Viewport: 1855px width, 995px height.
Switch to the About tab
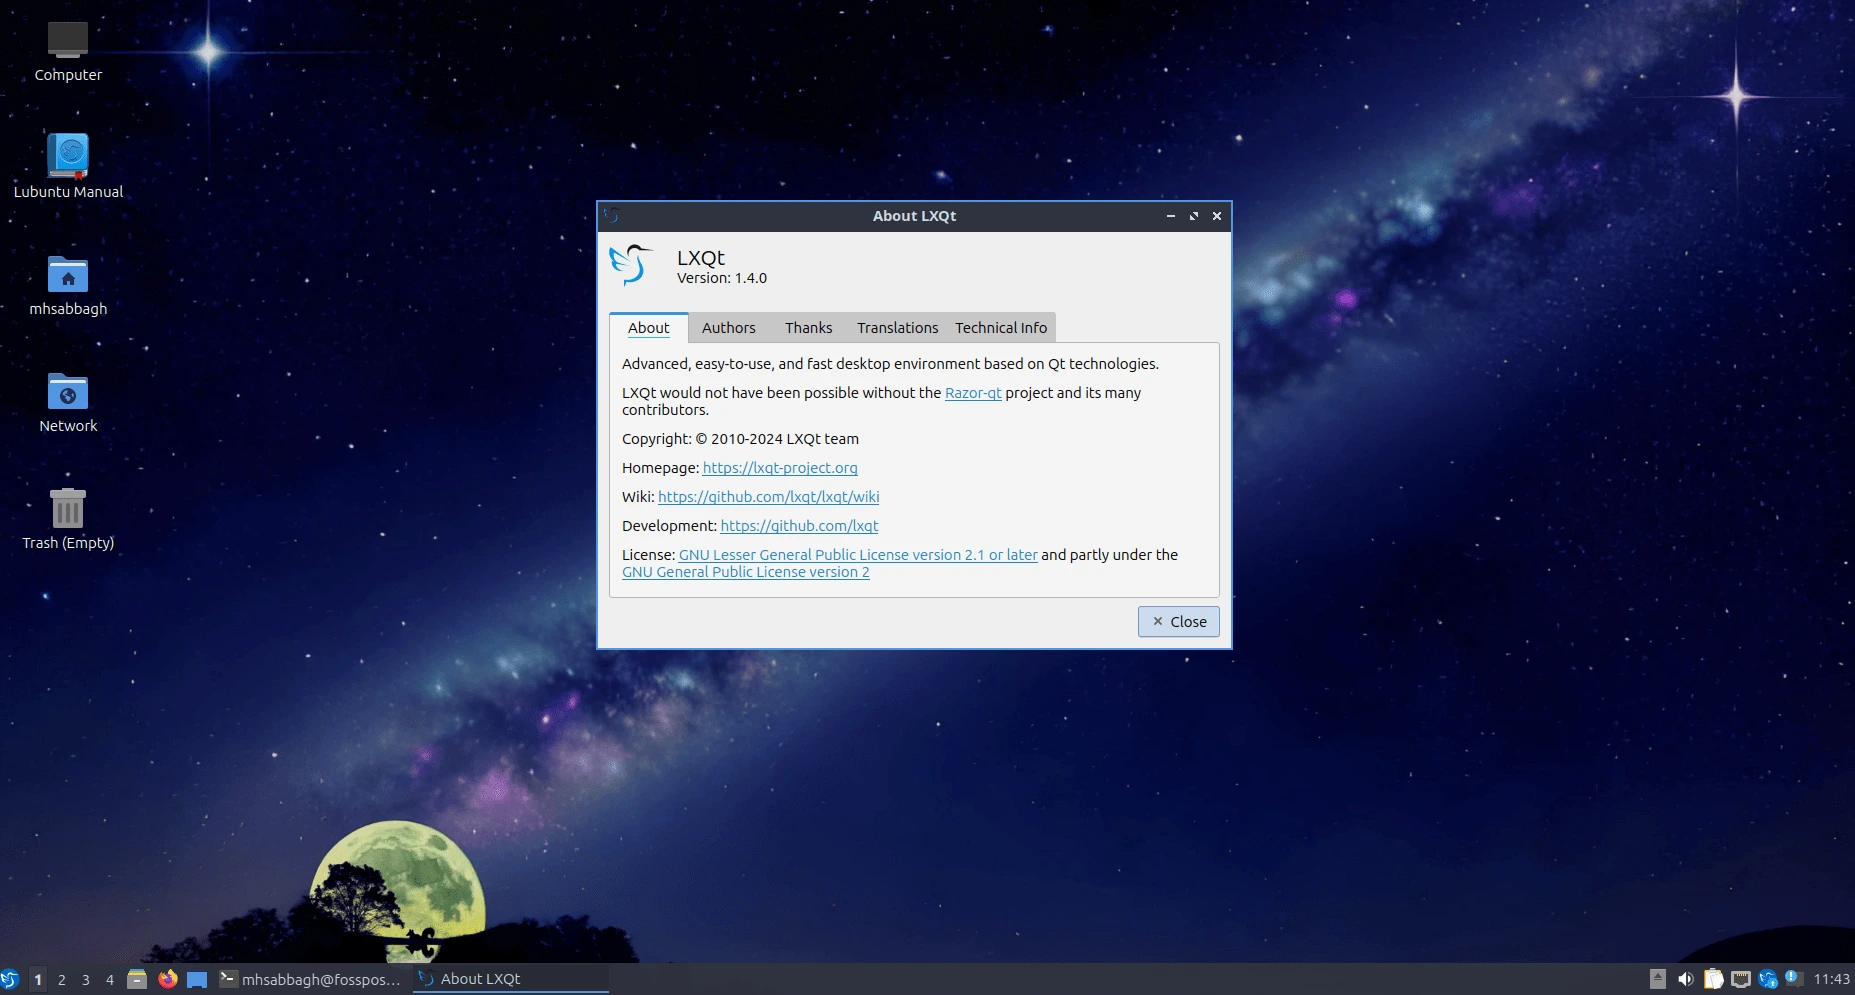tap(648, 328)
